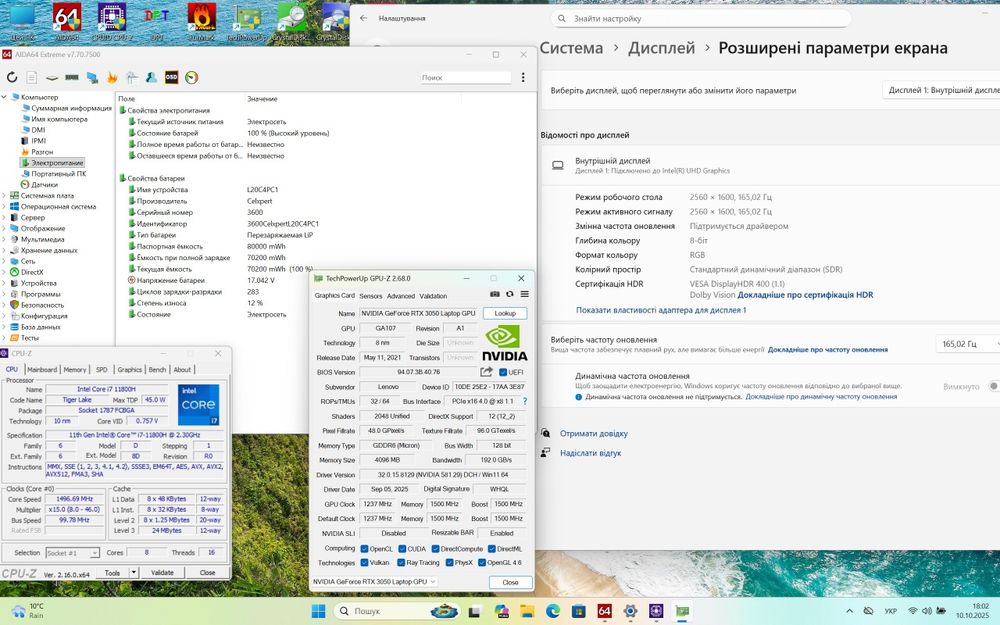
Task: Open the Докладніше про сертифікацію HDR link
Action: pyautogui.click(x=805, y=295)
